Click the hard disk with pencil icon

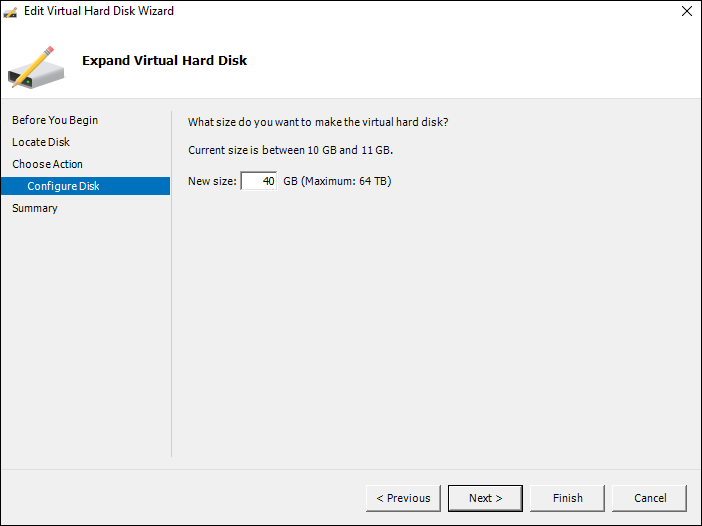tap(36, 67)
